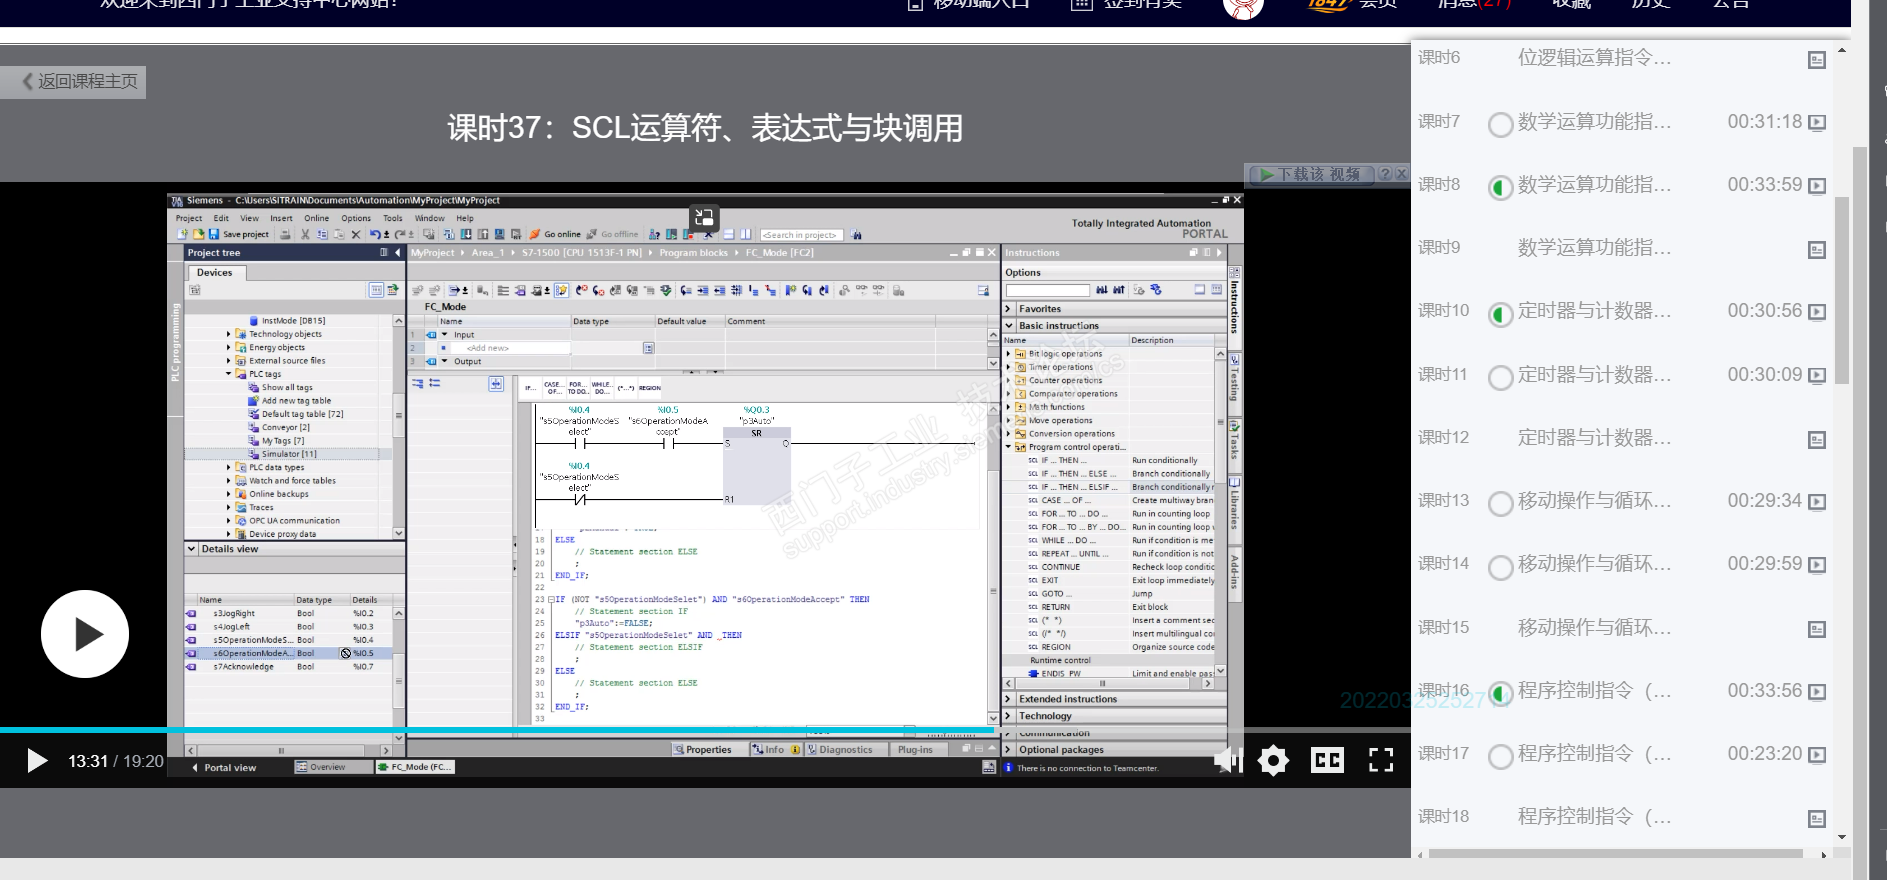Dismiss the 下载该视频 download bar with X
This screenshot has height=880, width=1887.
click(x=1401, y=174)
